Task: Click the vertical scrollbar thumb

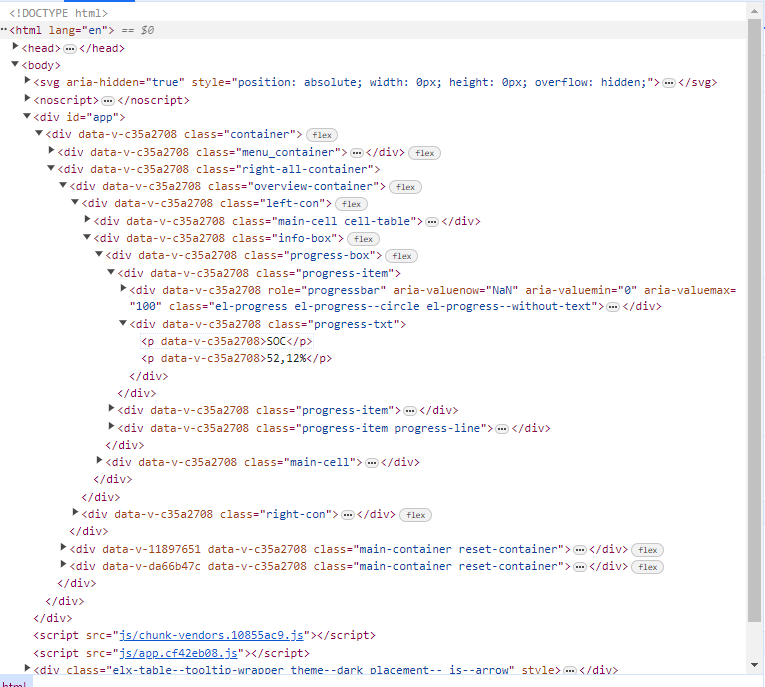Action: pos(754,321)
